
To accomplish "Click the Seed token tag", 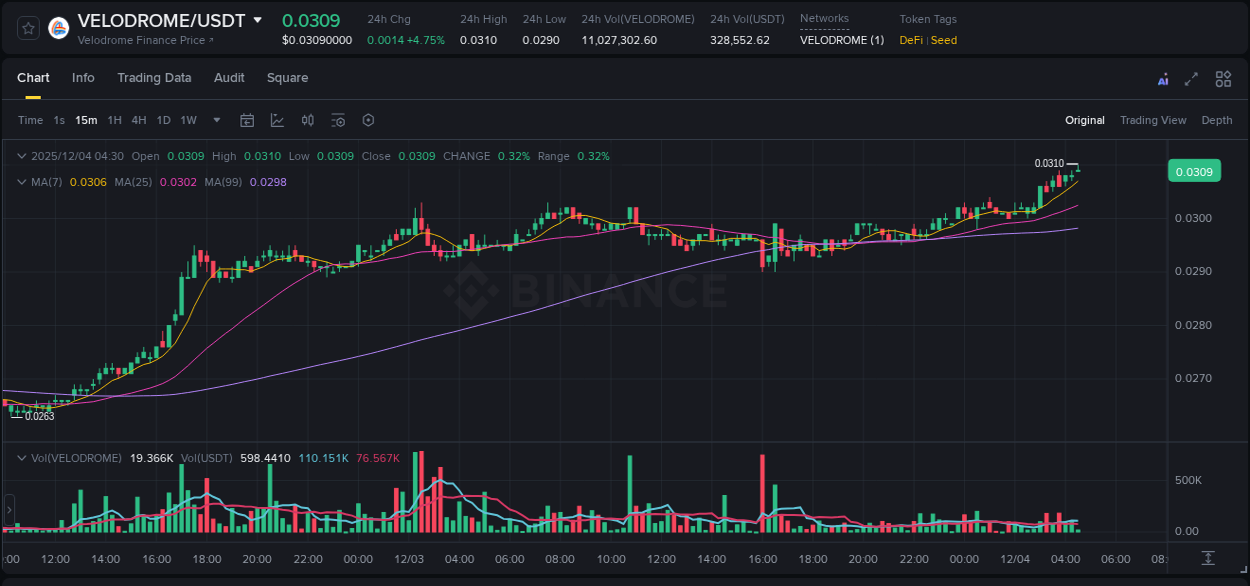I will coord(944,40).
